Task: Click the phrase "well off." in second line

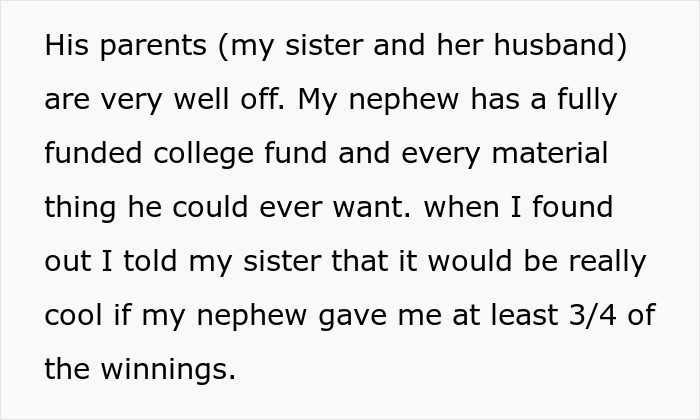Action: (x=229, y=99)
